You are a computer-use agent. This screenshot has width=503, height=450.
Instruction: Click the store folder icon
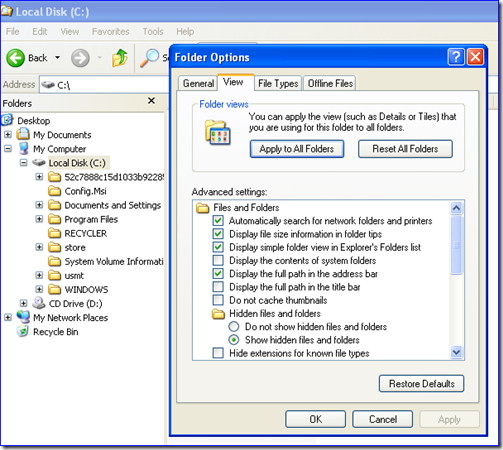pos(54,247)
